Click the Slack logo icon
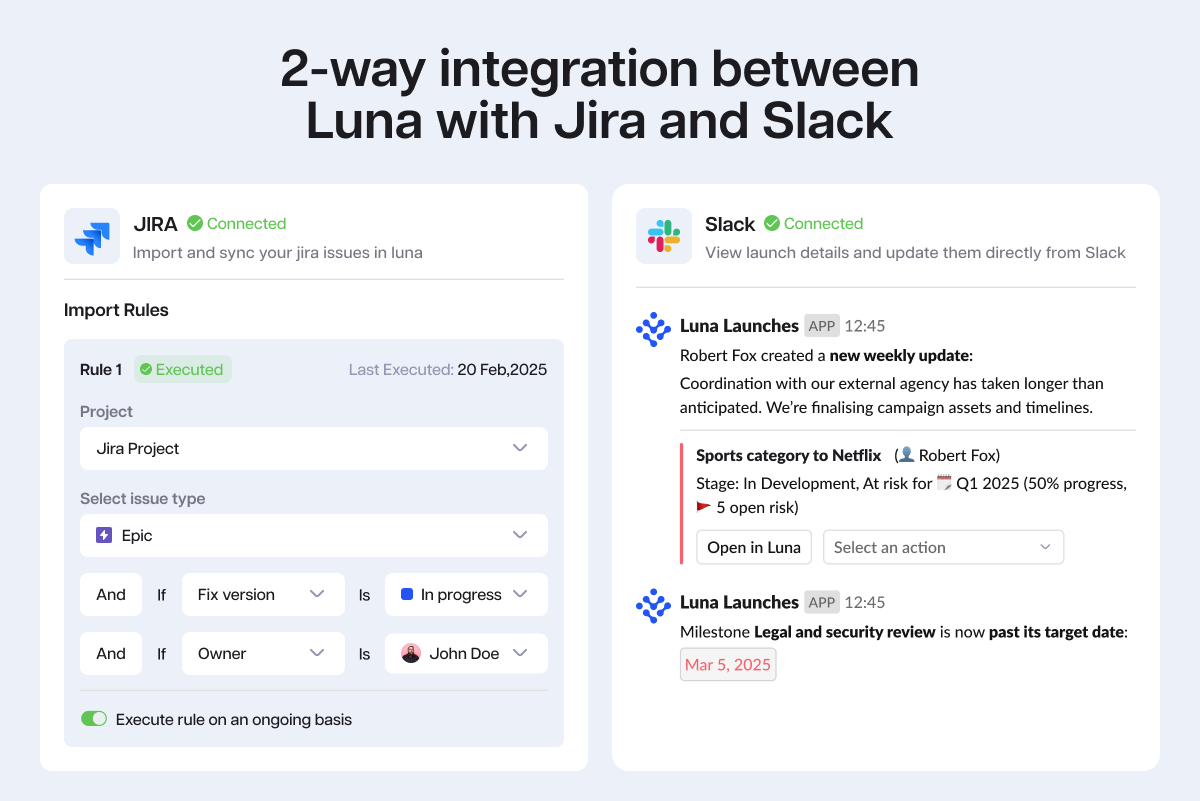 (664, 236)
